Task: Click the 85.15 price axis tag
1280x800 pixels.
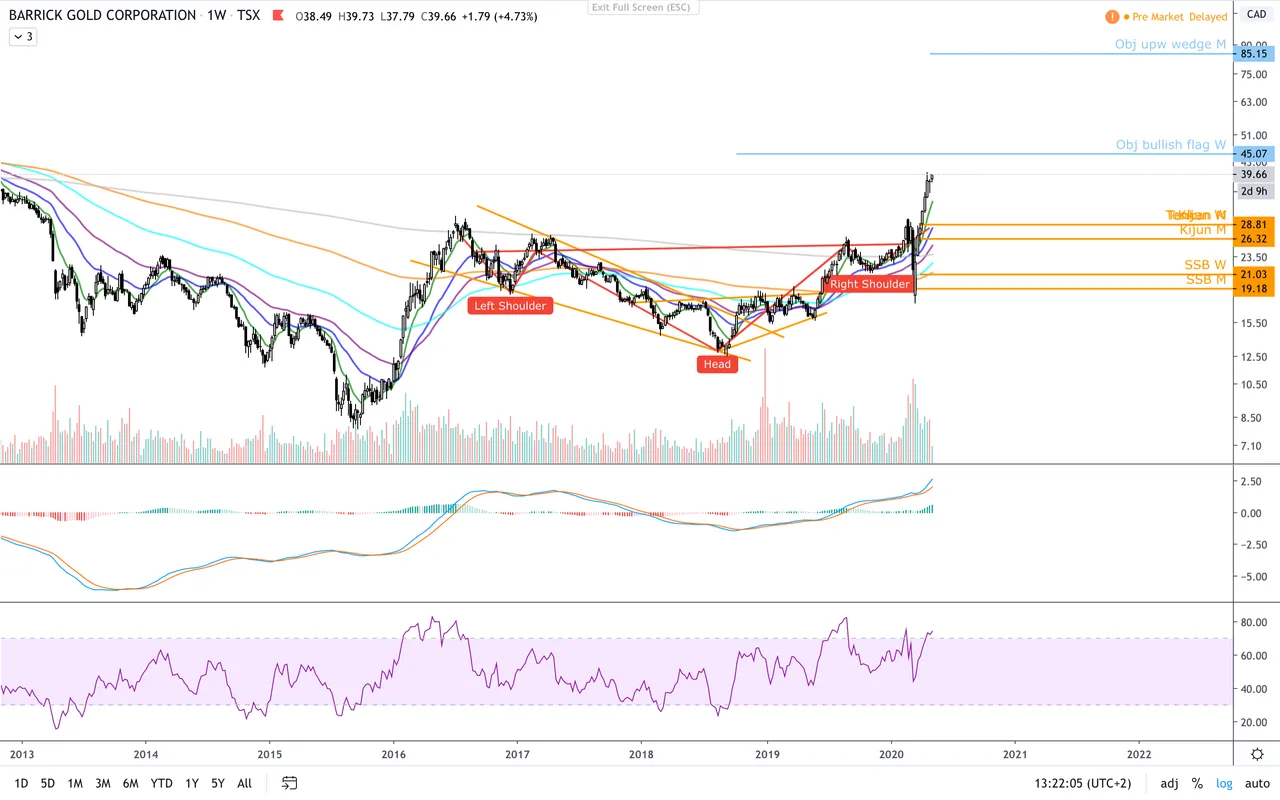Action: pyautogui.click(x=1254, y=54)
